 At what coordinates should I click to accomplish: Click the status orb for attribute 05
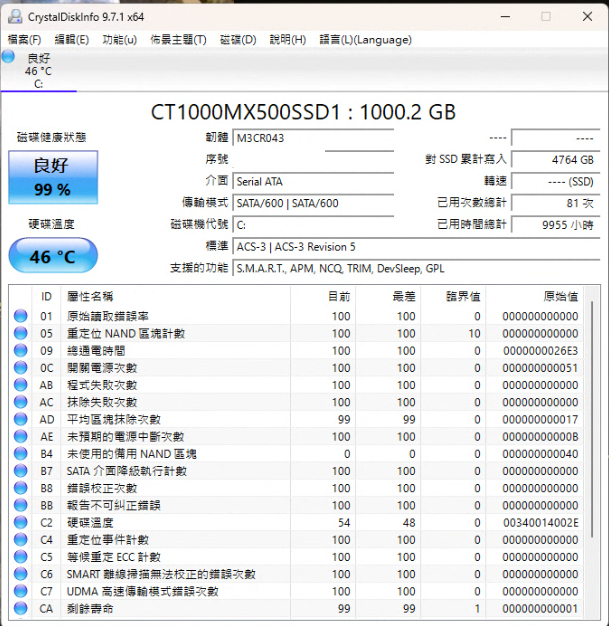[x=20, y=333]
